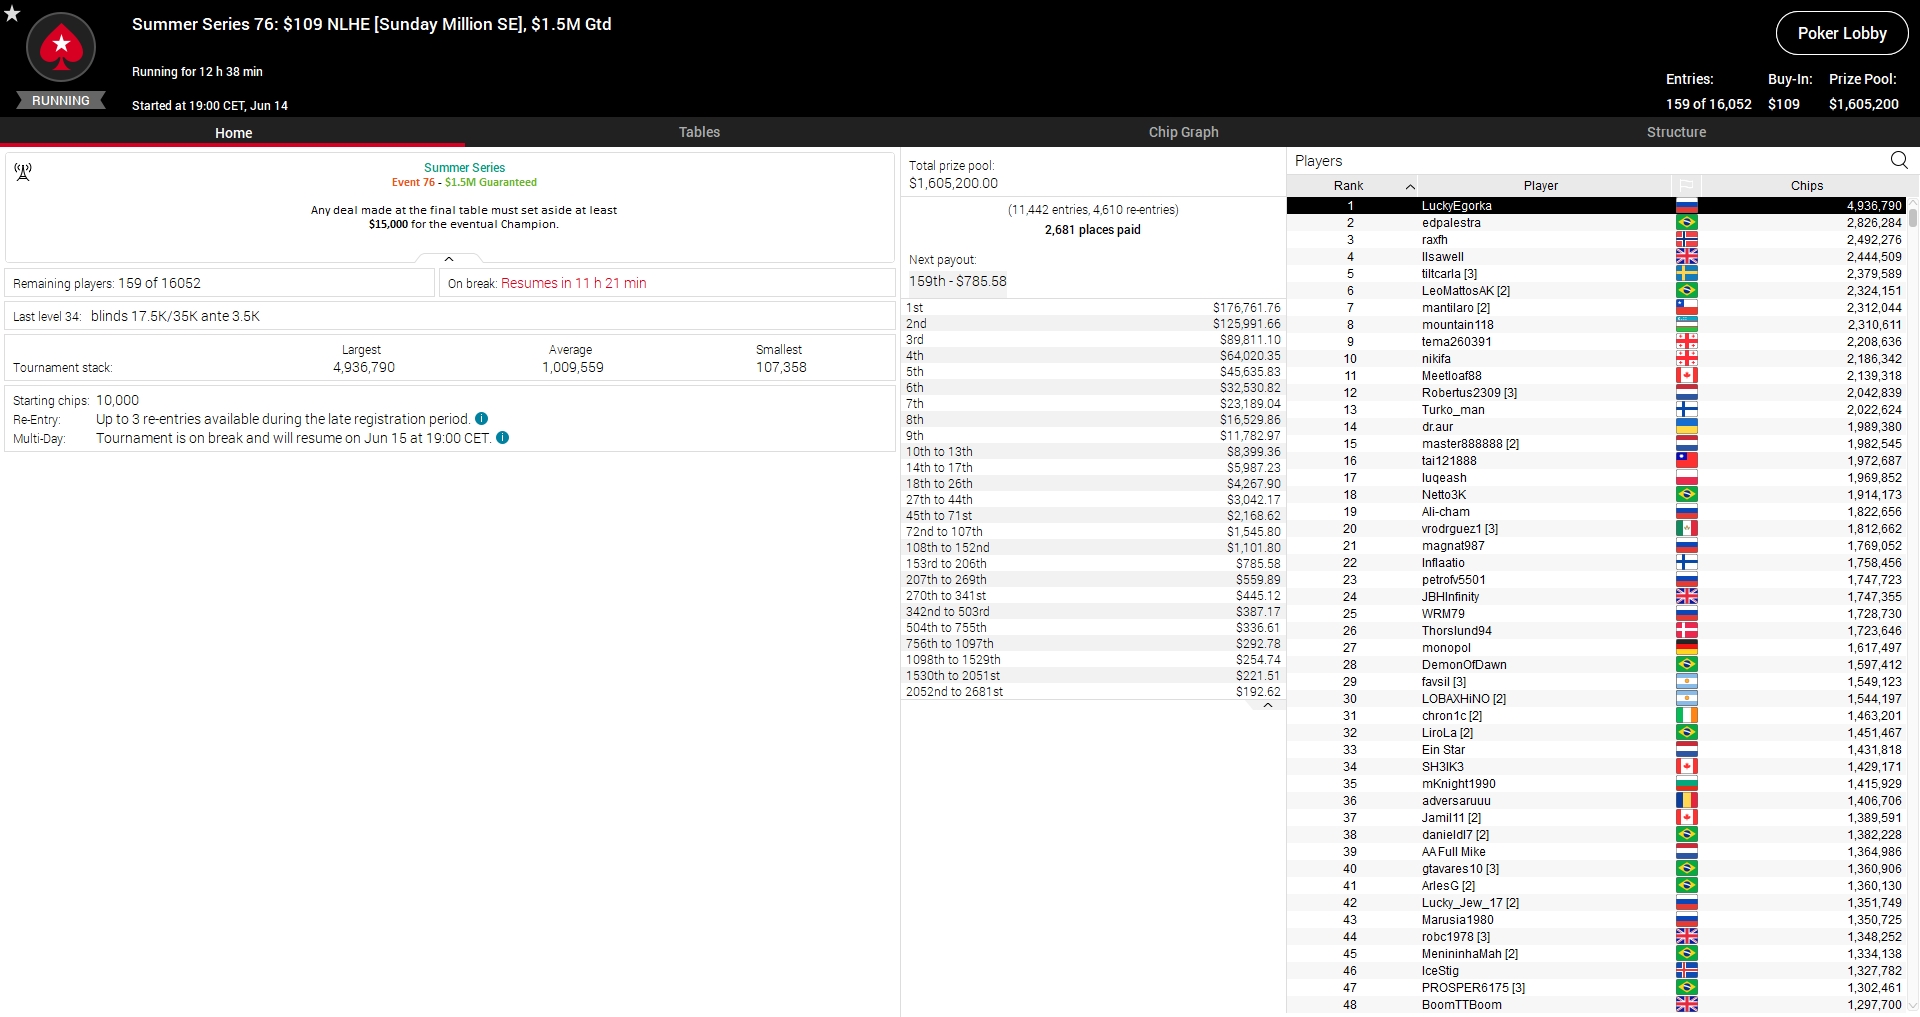Screen dimensions: 1920x1017
Task: Click the flag beside IceStig
Action: tap(1686, 971)
